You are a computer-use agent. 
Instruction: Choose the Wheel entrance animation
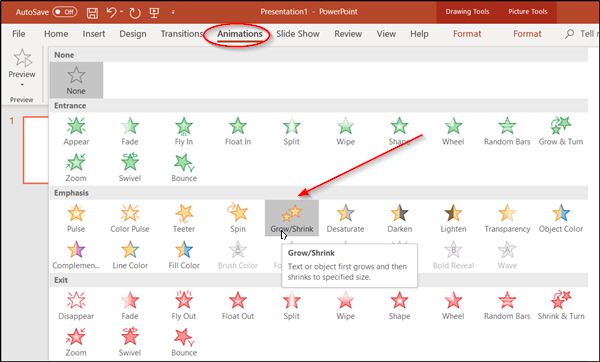pyautogui.click(x=453, y=131)
